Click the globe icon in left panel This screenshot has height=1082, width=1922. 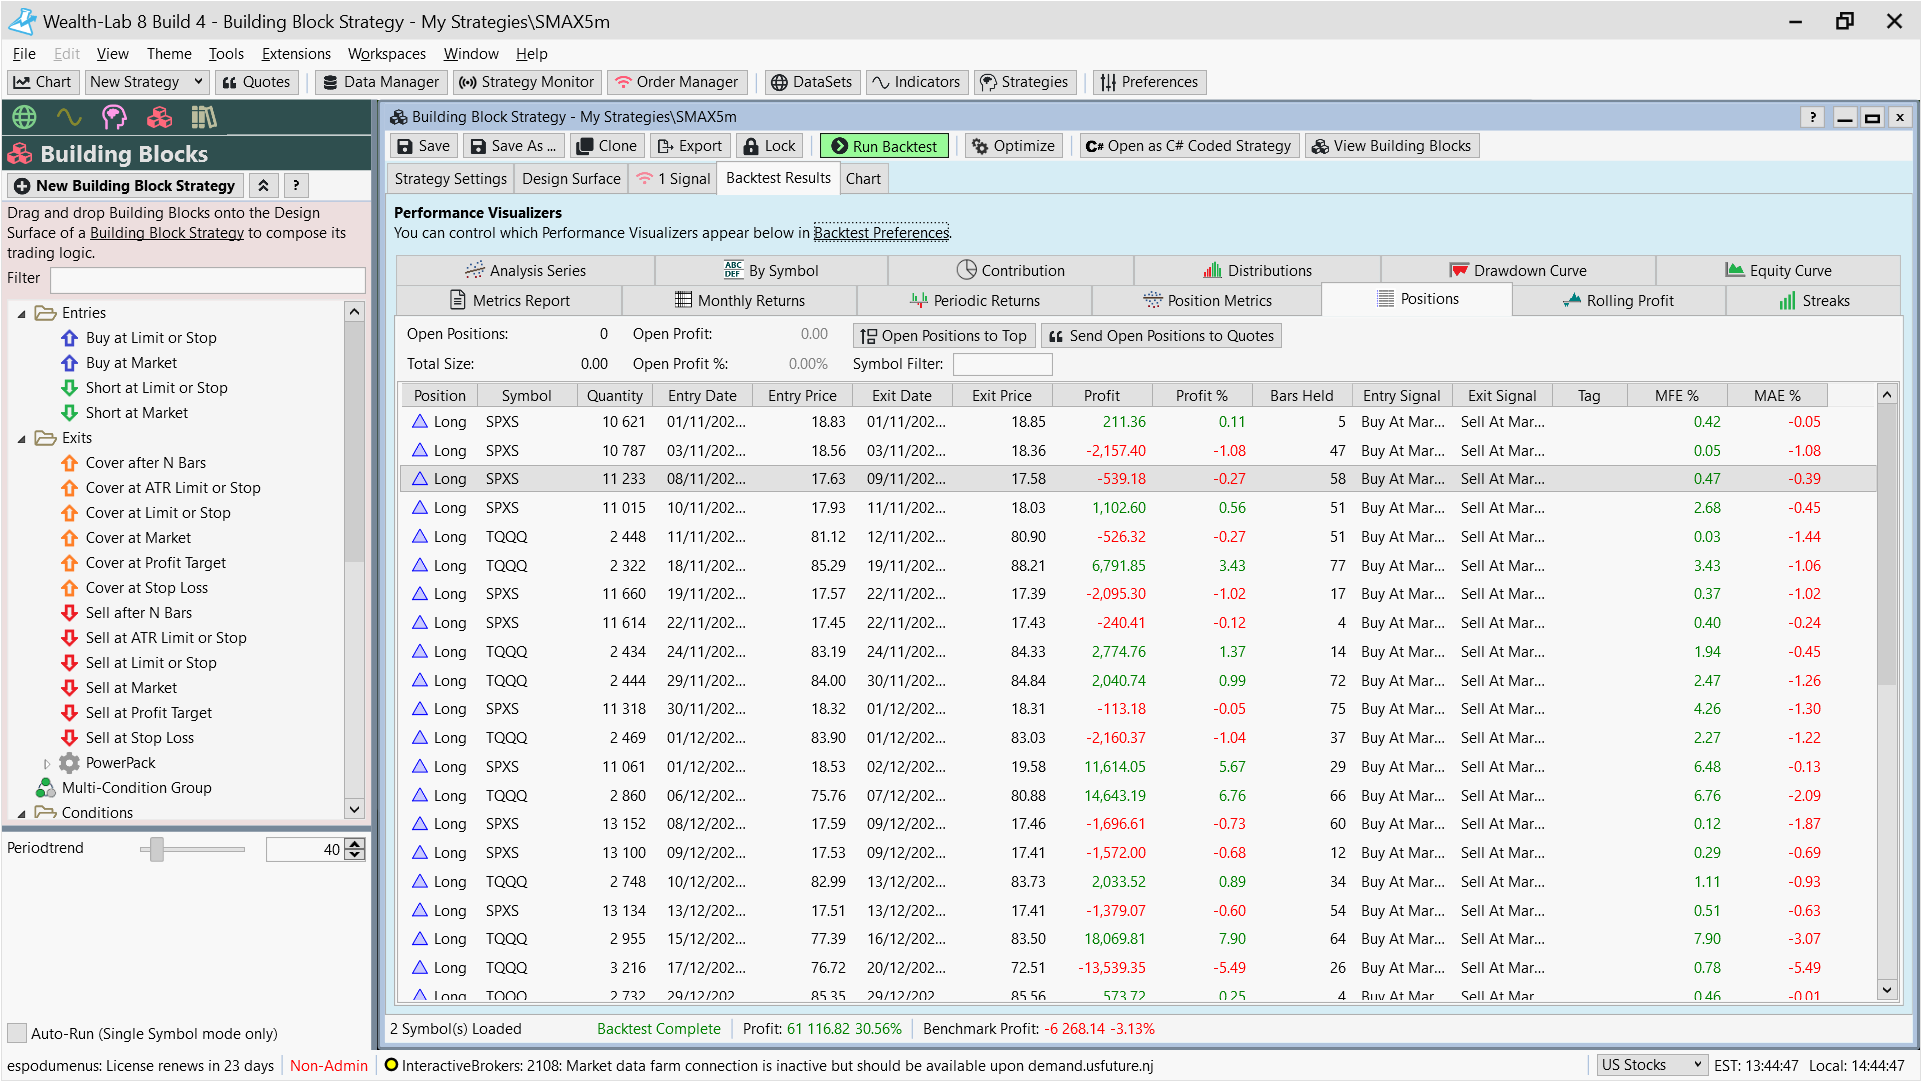pyautogui.click(x=24, y=118)
